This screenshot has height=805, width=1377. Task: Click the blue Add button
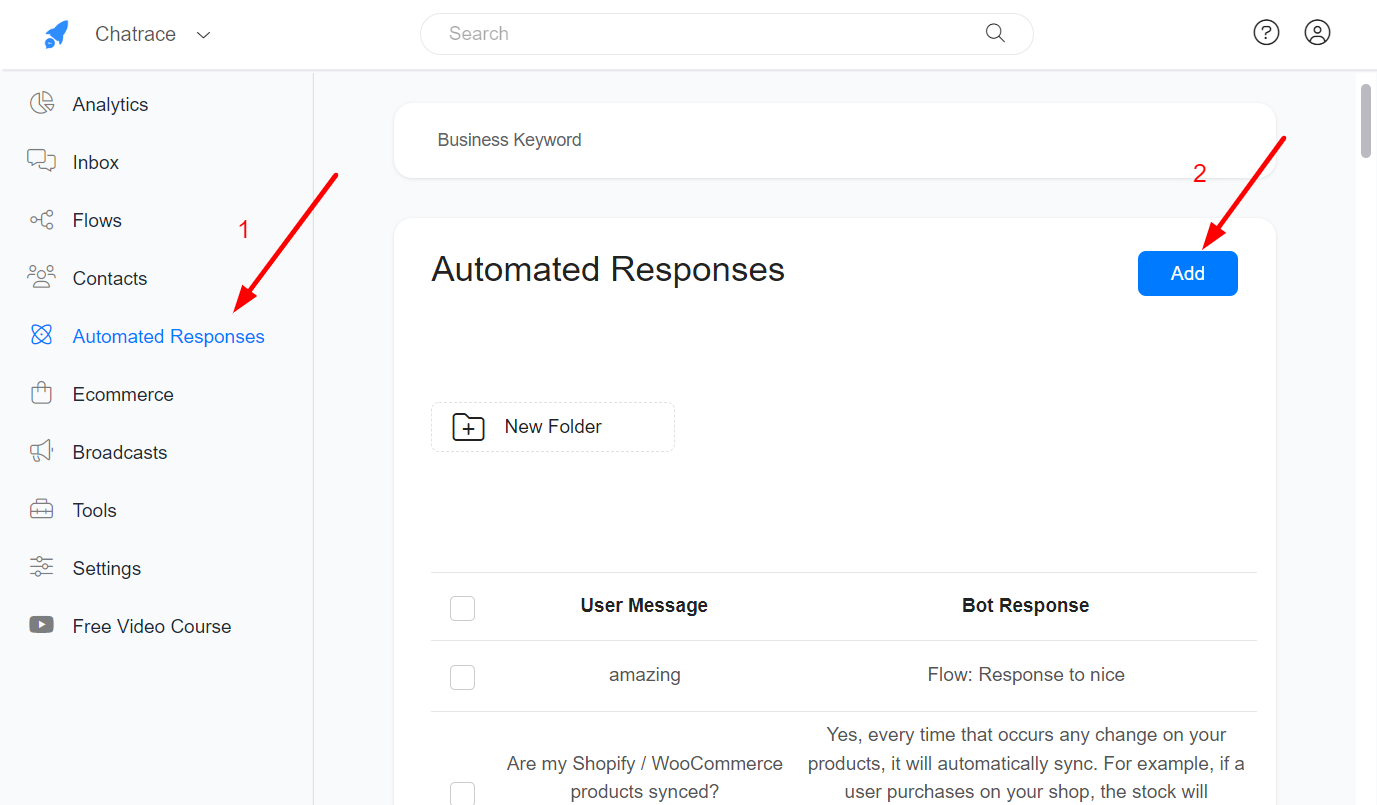point(1187,273)
